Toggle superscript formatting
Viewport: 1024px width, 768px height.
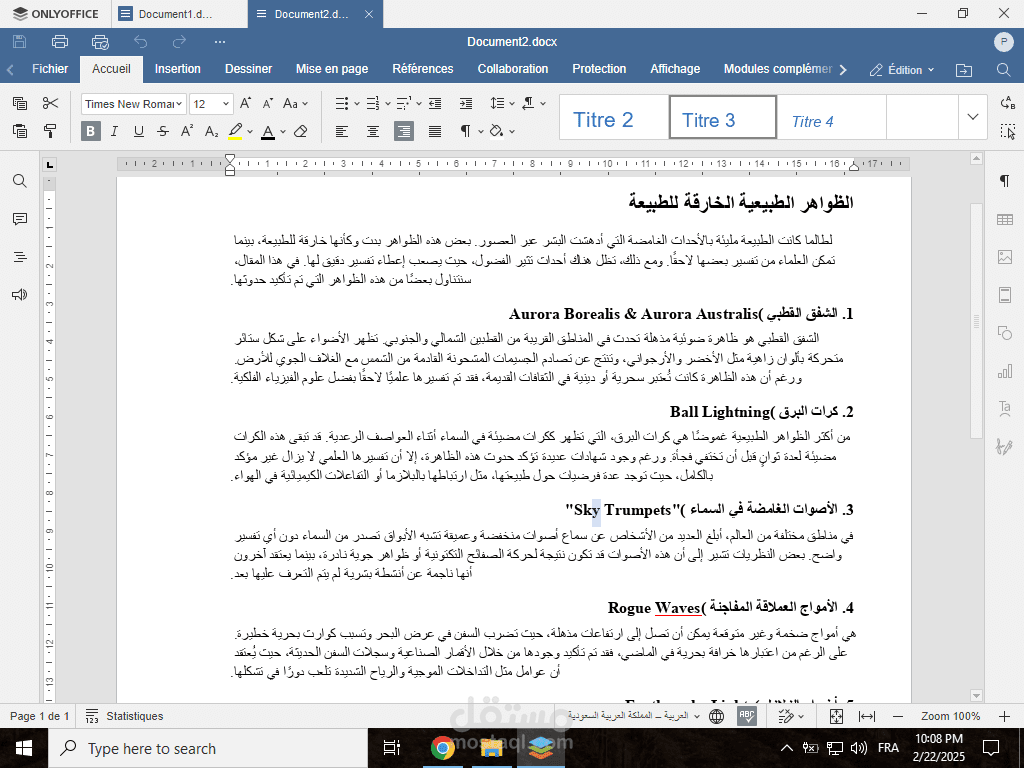pyautogui.click(x=187, y=131)
